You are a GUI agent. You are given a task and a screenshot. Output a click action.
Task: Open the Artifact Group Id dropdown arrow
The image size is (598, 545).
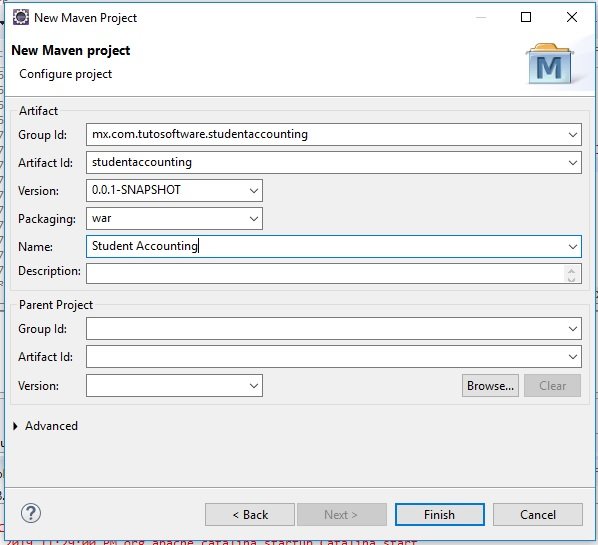(572, 135)
